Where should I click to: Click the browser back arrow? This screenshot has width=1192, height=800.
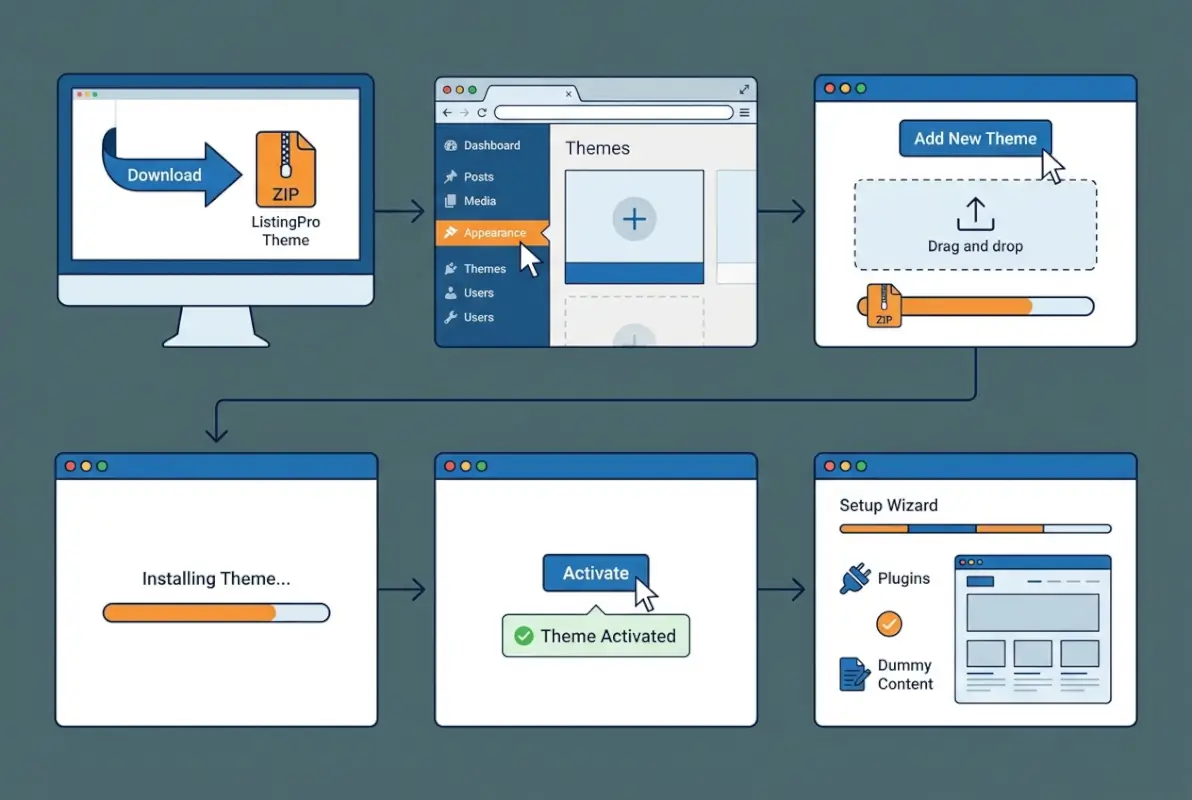coord(447,113)
